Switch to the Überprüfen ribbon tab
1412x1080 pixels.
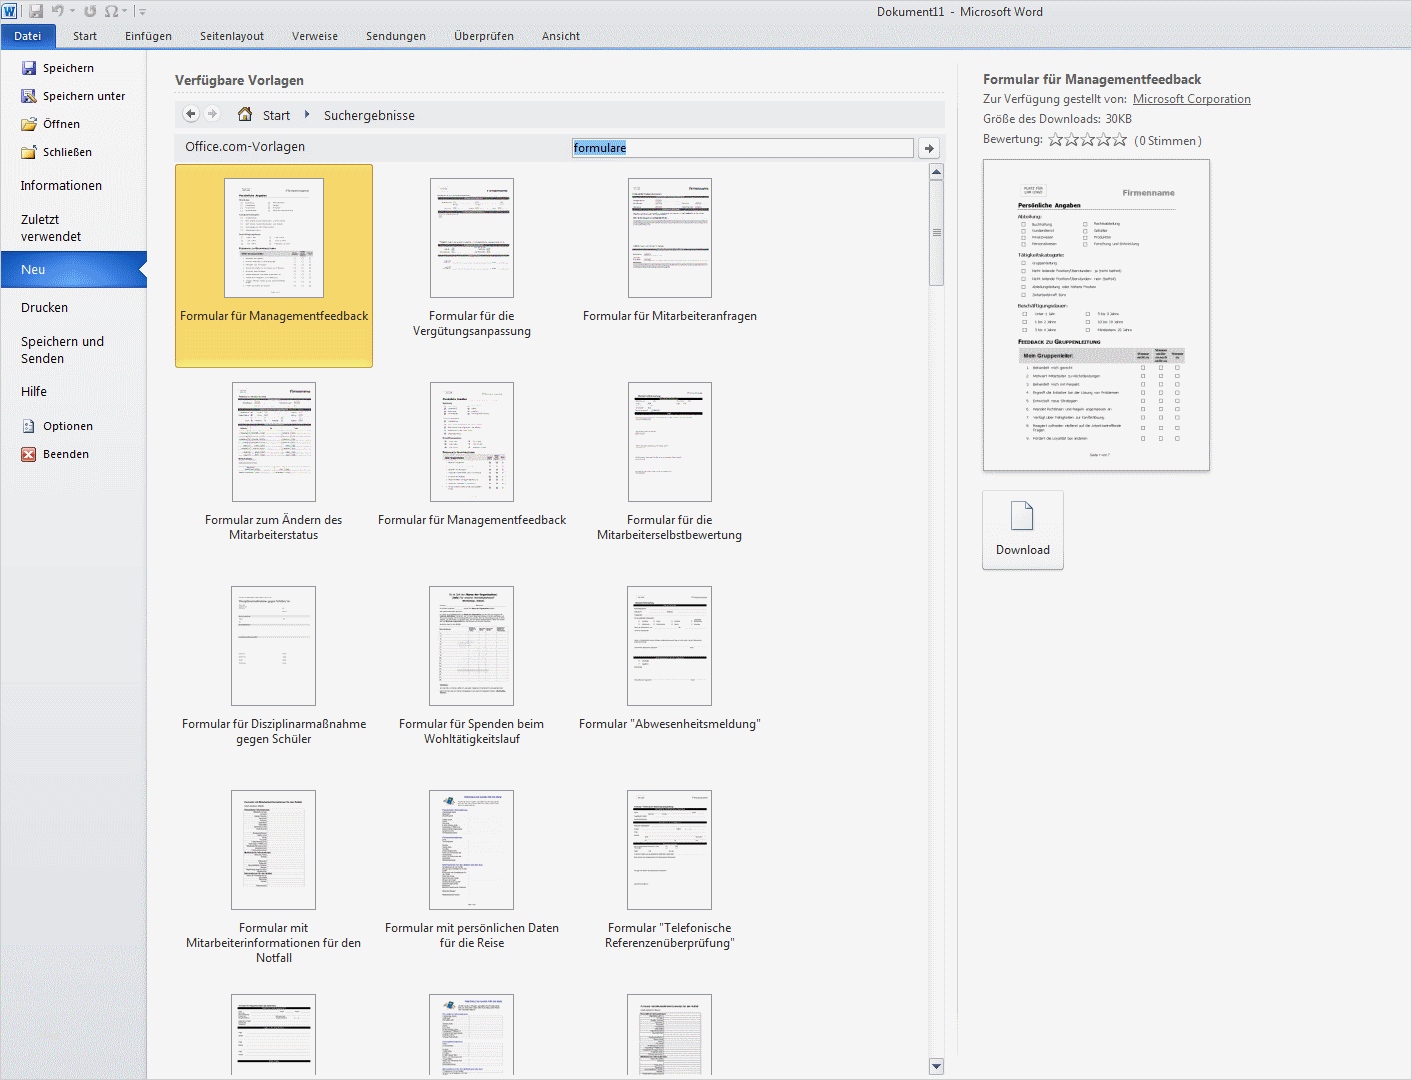coord(484,36)
